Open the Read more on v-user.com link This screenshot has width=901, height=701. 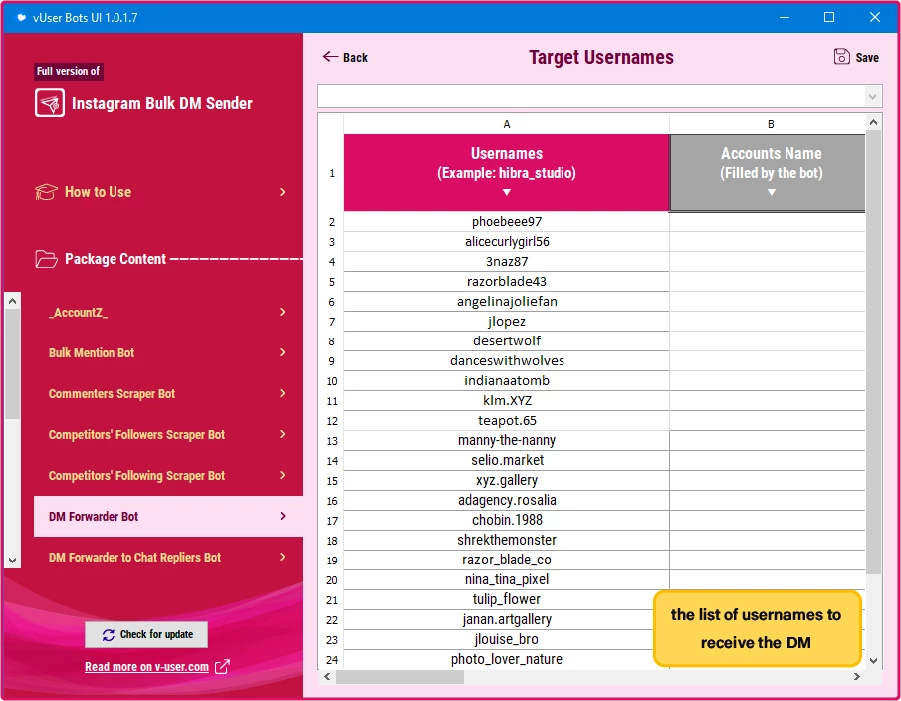click(x=147, y=667)
